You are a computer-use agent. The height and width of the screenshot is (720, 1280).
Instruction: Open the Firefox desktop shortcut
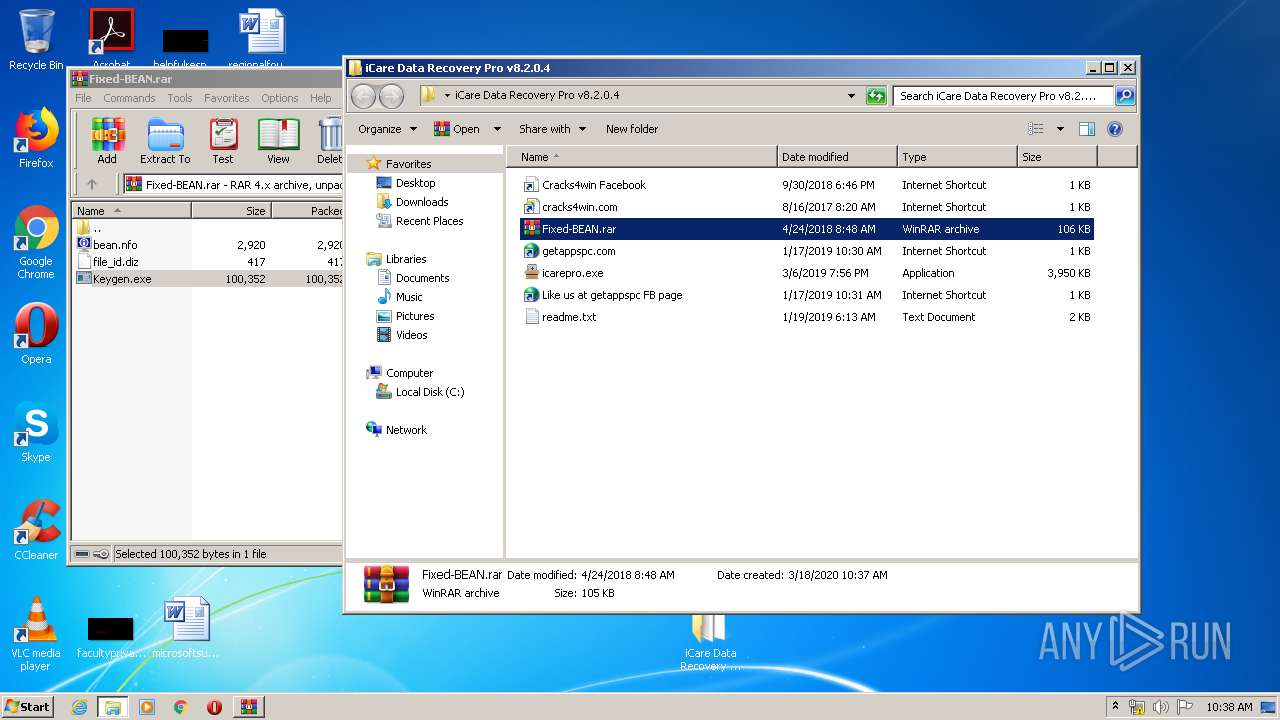36,139
